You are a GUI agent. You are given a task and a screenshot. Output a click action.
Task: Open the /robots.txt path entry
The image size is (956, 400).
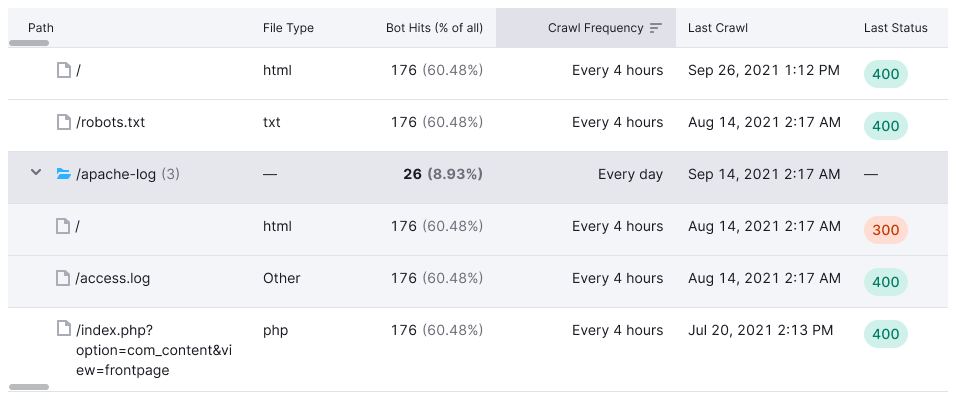[111, 122]
